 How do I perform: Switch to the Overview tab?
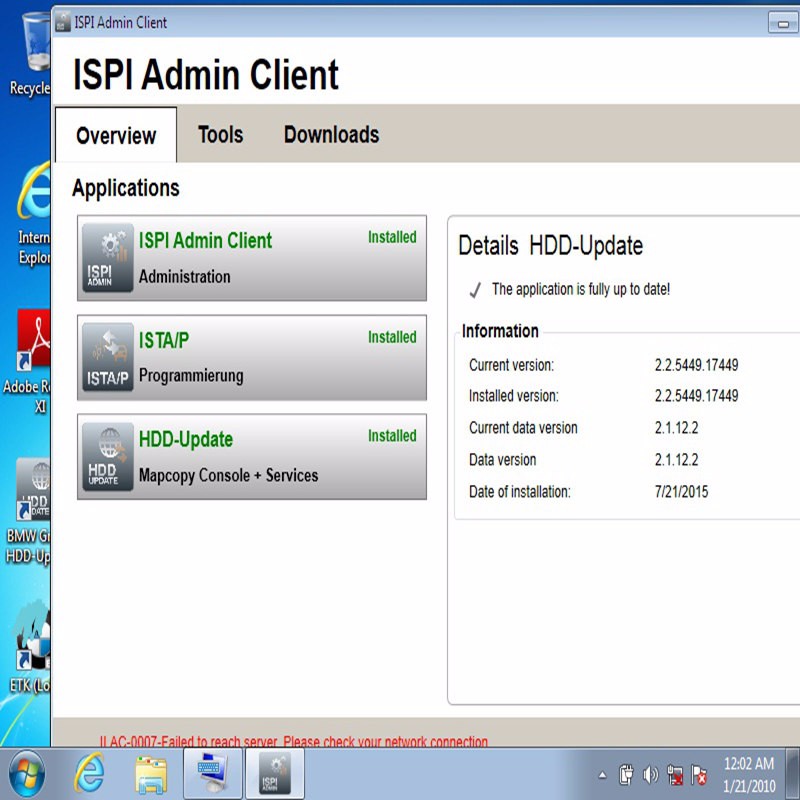pyautogui.click(x=115, y=136)
